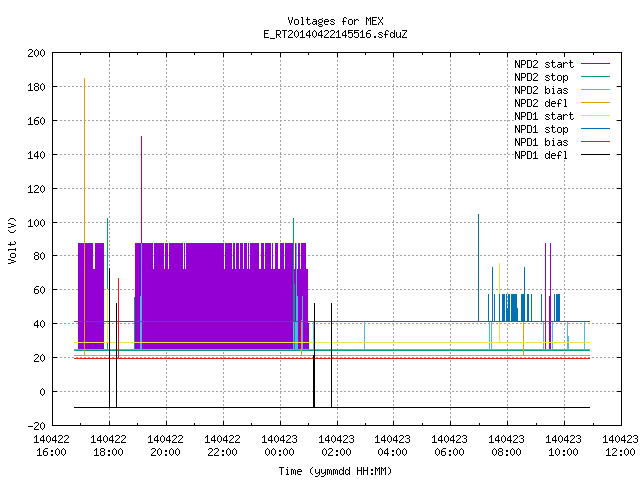
Task: Click the yellow NPD1 start legend line
Action: 595,116
